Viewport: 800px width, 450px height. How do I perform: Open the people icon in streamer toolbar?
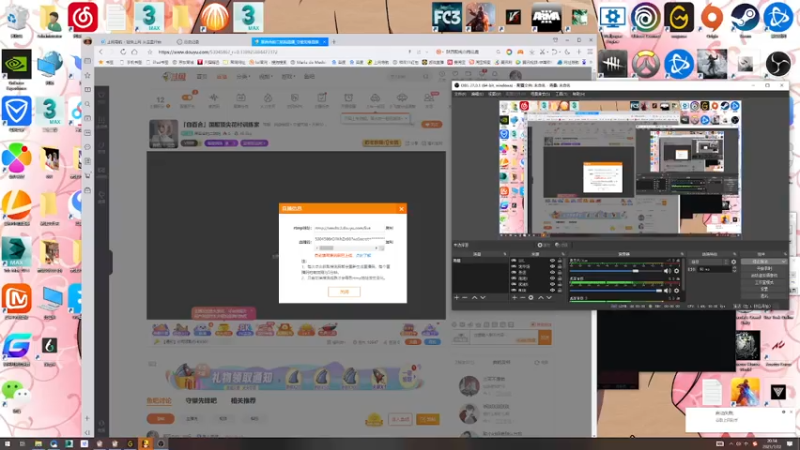pyautogui.click(x=429, y=98)
